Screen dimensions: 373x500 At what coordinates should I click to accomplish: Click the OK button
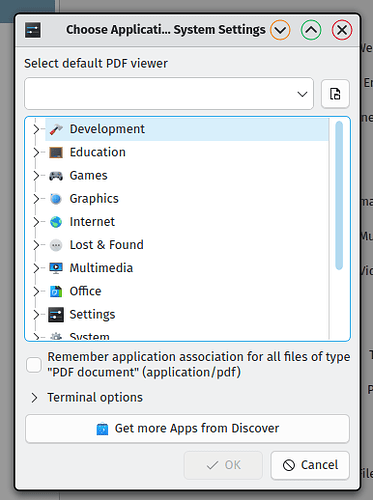pyautogui.click(x=223, y=465)
